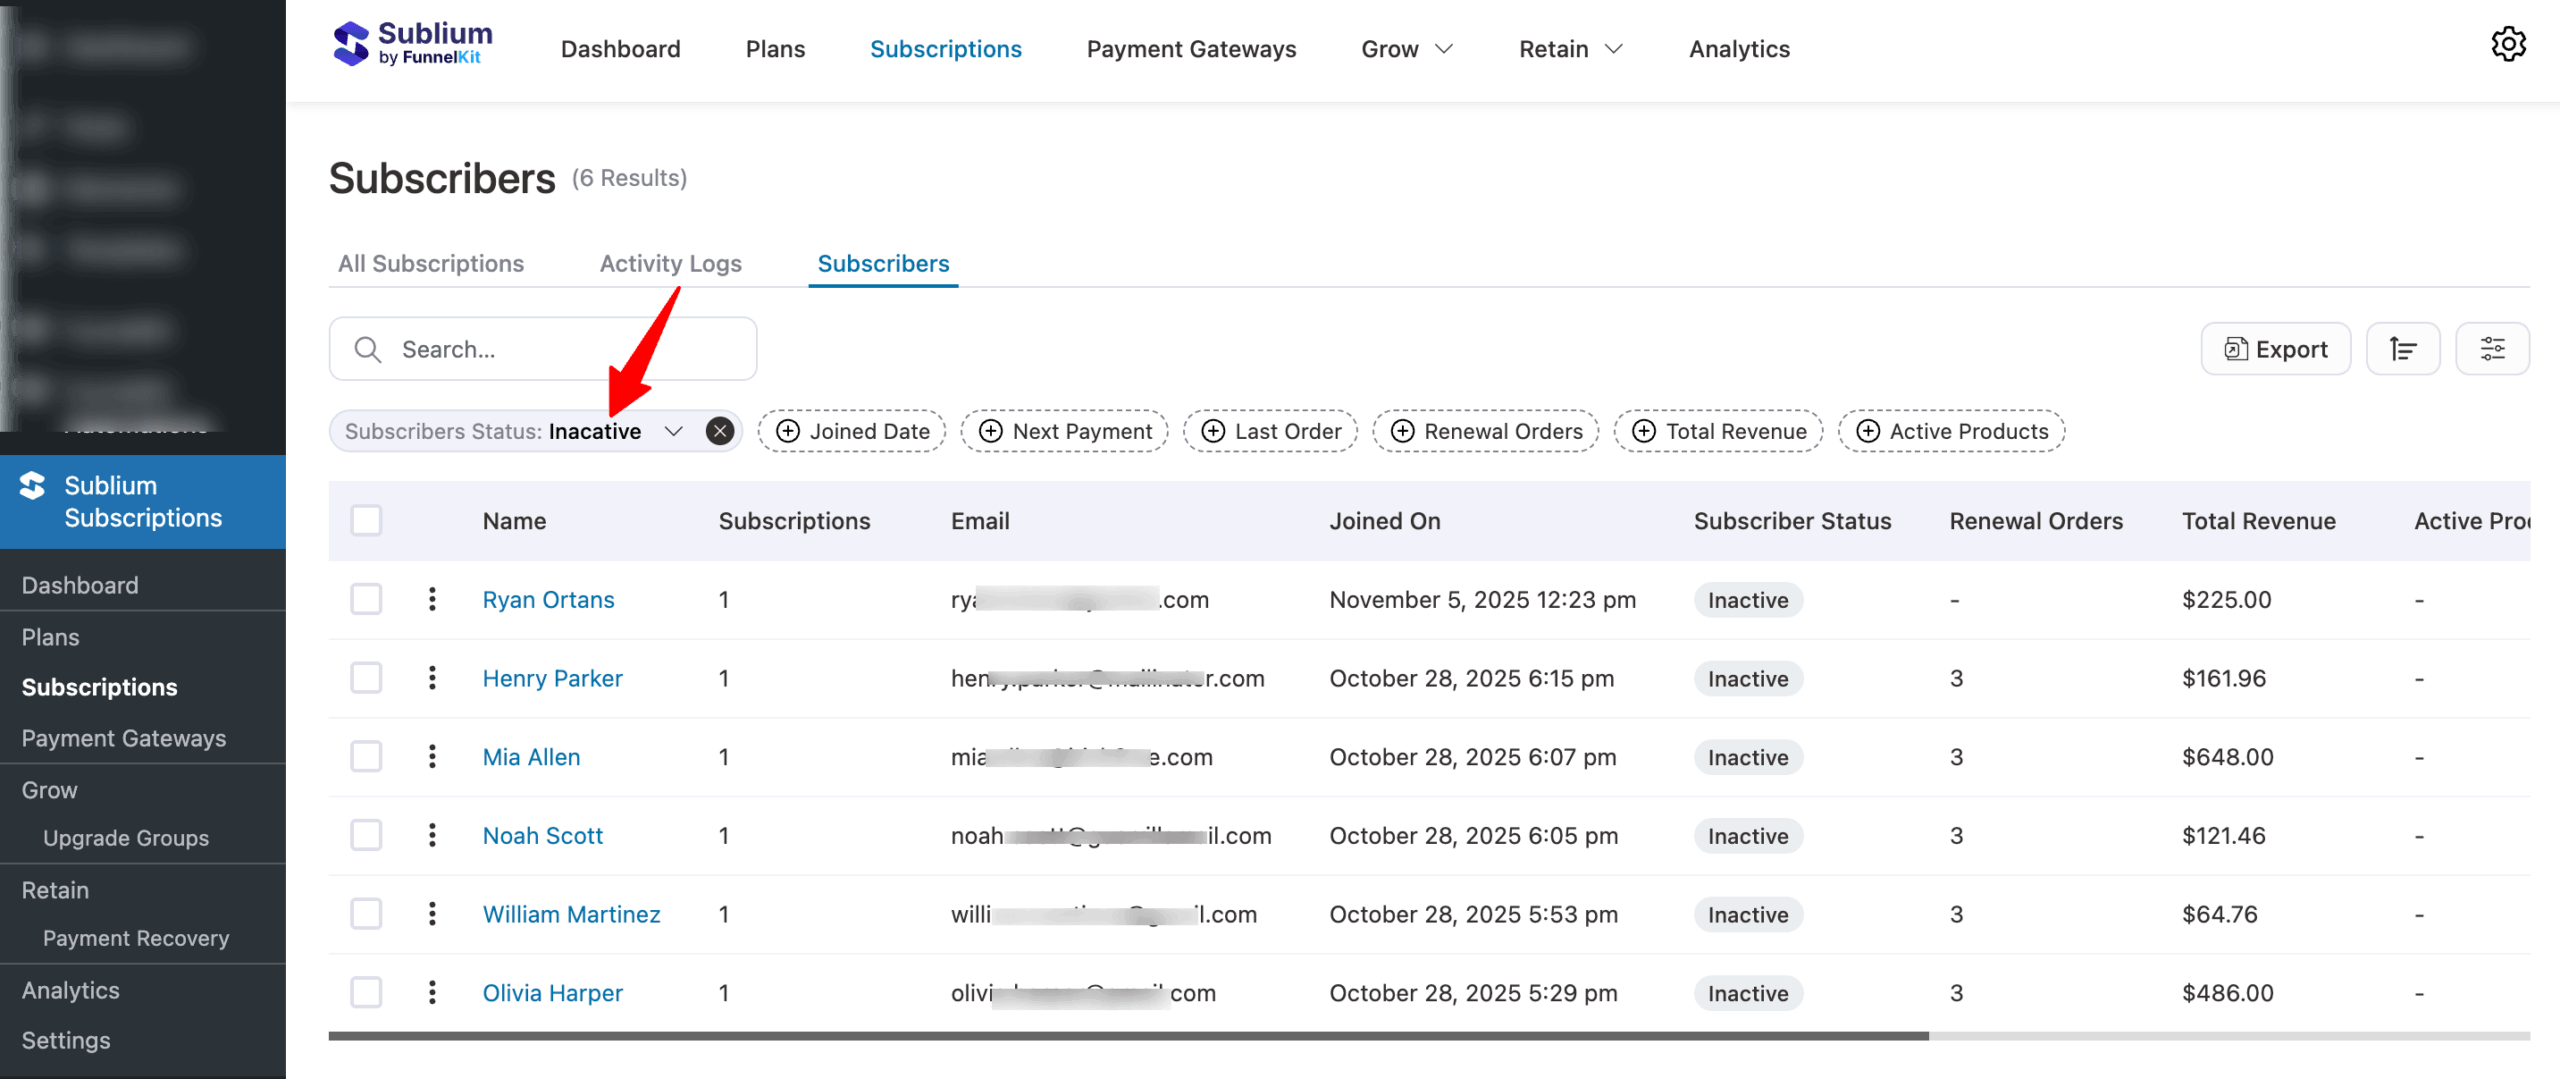2560x1079 pixels.
Task: Expand the Grow menu in top navigation
Action: pos(1406,49)
